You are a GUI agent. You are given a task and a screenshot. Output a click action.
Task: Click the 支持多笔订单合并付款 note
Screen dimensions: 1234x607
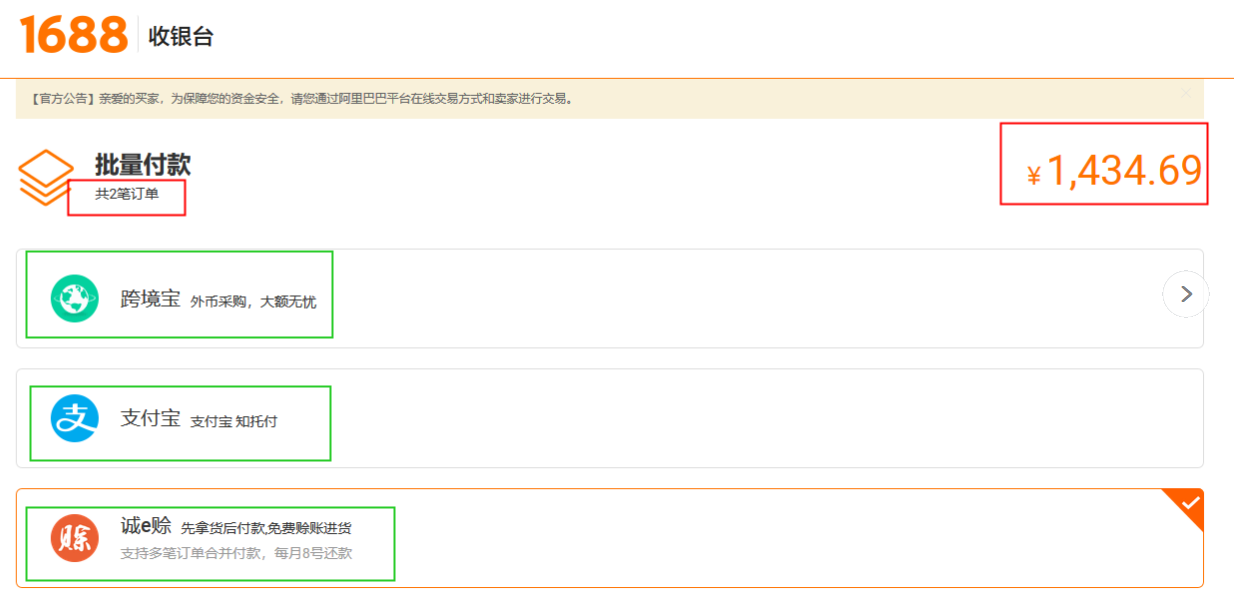point(236,553)
